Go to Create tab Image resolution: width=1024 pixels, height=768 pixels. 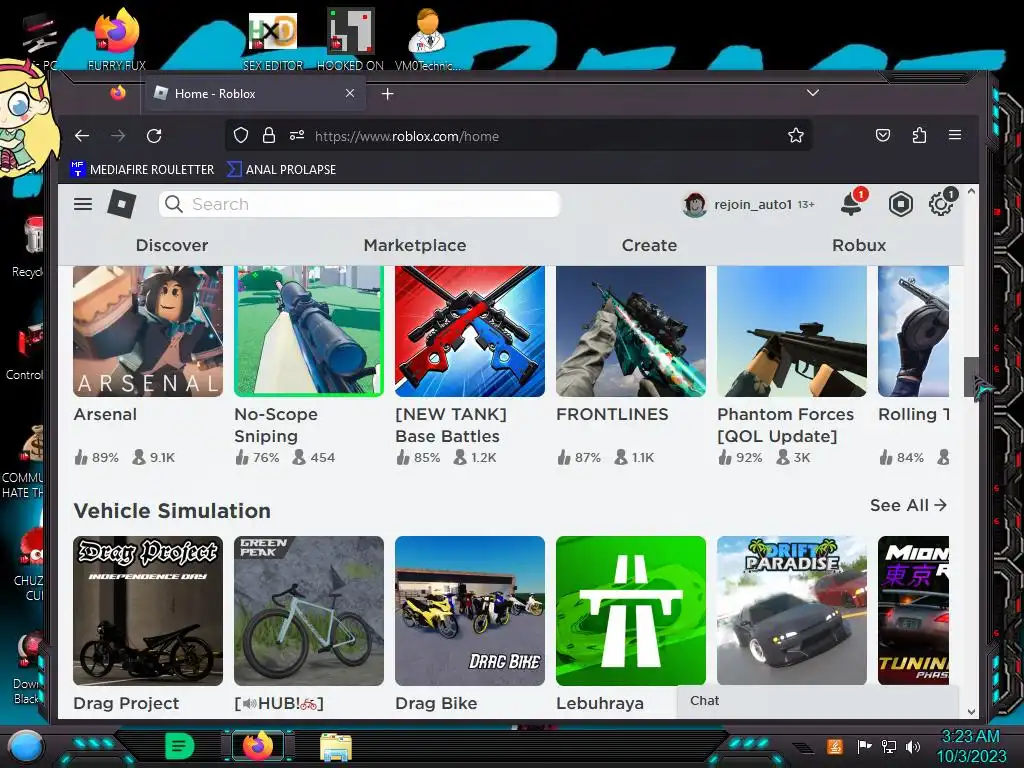(649, 245)
